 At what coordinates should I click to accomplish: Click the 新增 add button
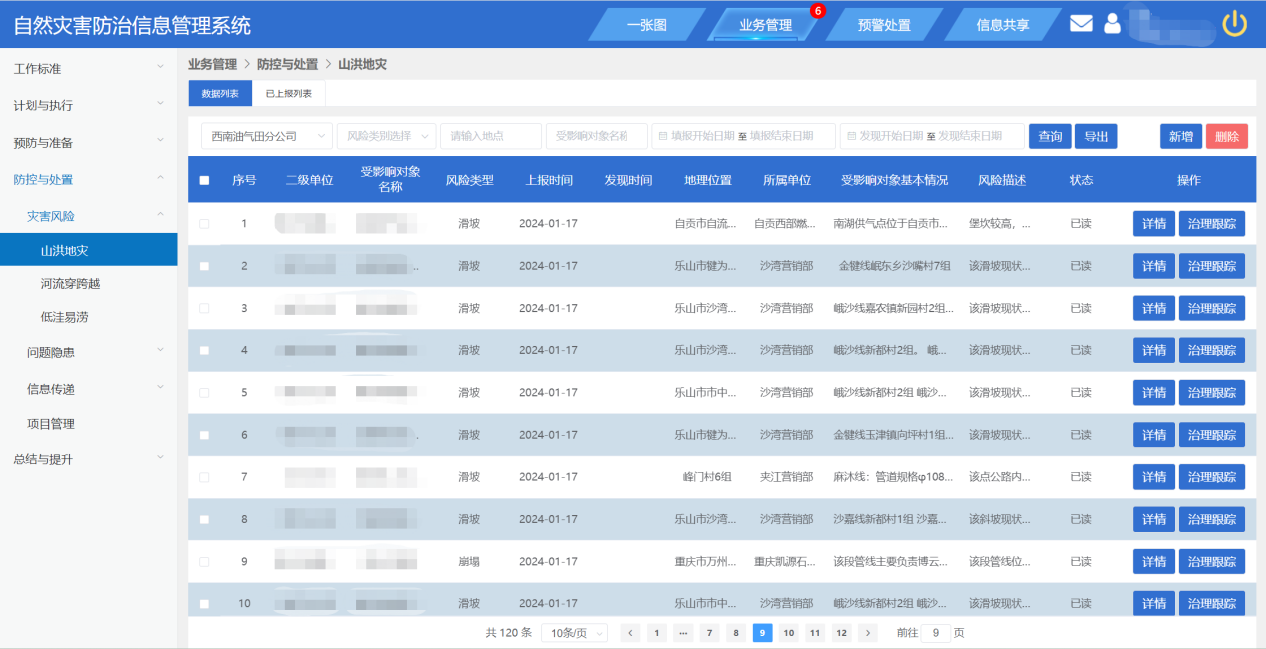click(1181, 137)
